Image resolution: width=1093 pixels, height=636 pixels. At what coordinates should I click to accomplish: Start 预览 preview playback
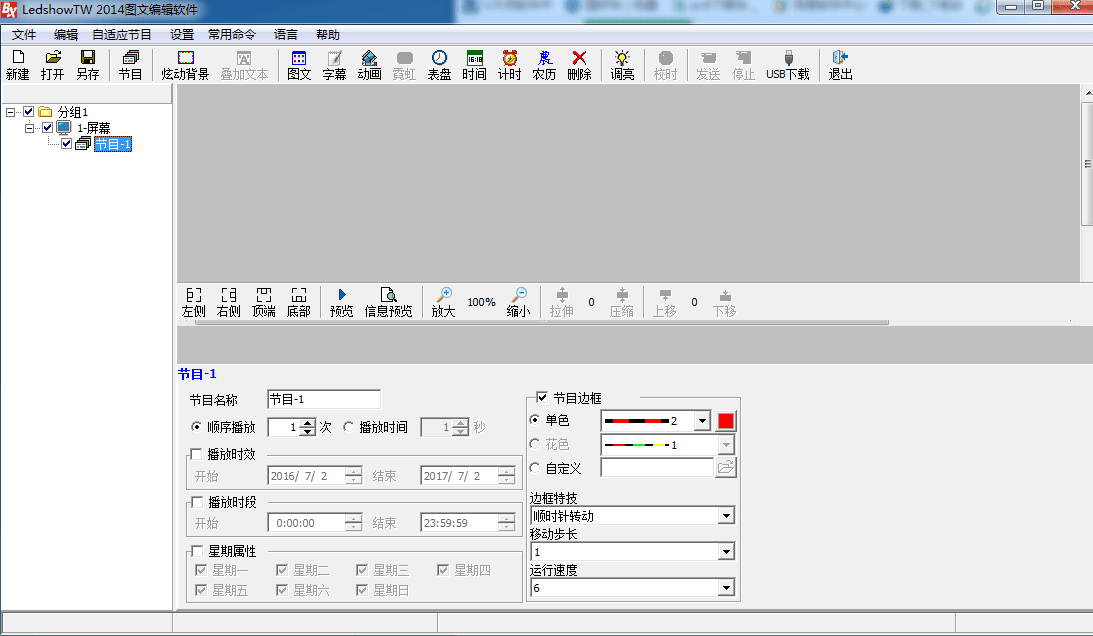pos(342,302)
